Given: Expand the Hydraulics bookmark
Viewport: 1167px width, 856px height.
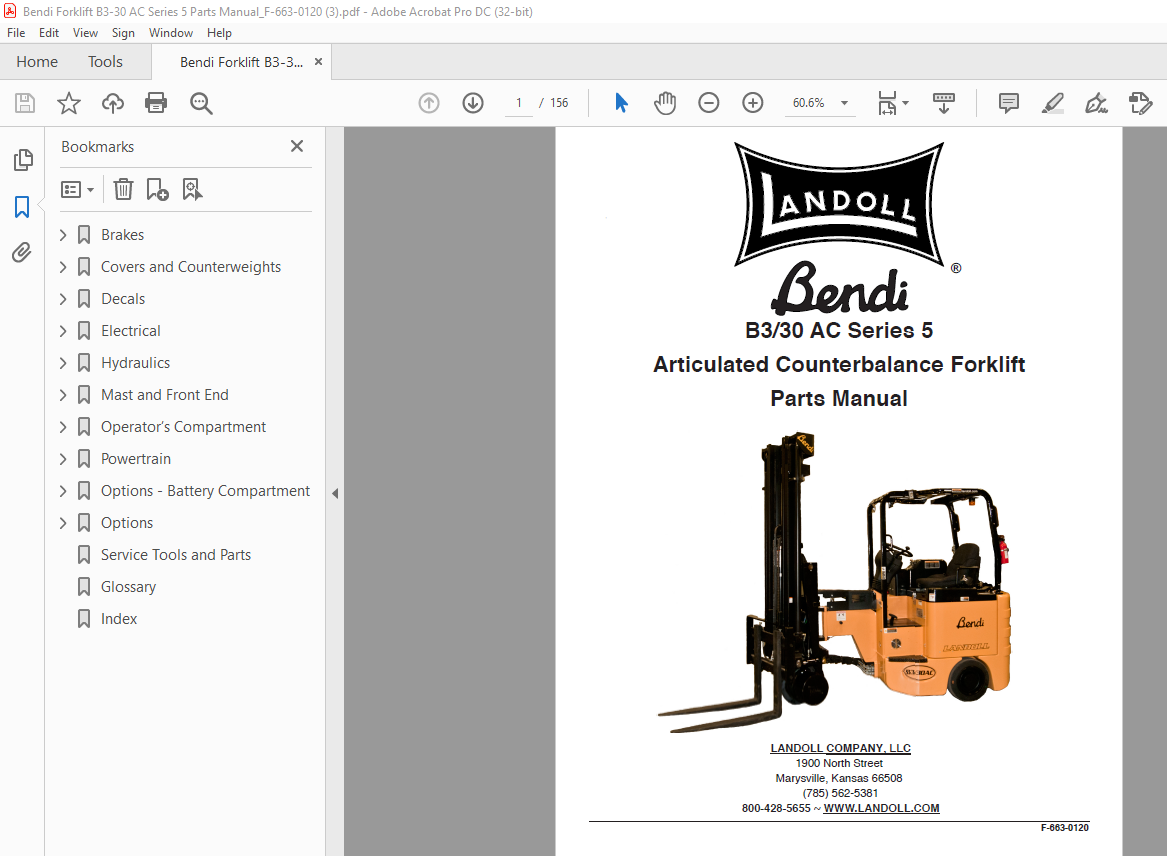Looking at the screenshot, I should tap(63, 363).
